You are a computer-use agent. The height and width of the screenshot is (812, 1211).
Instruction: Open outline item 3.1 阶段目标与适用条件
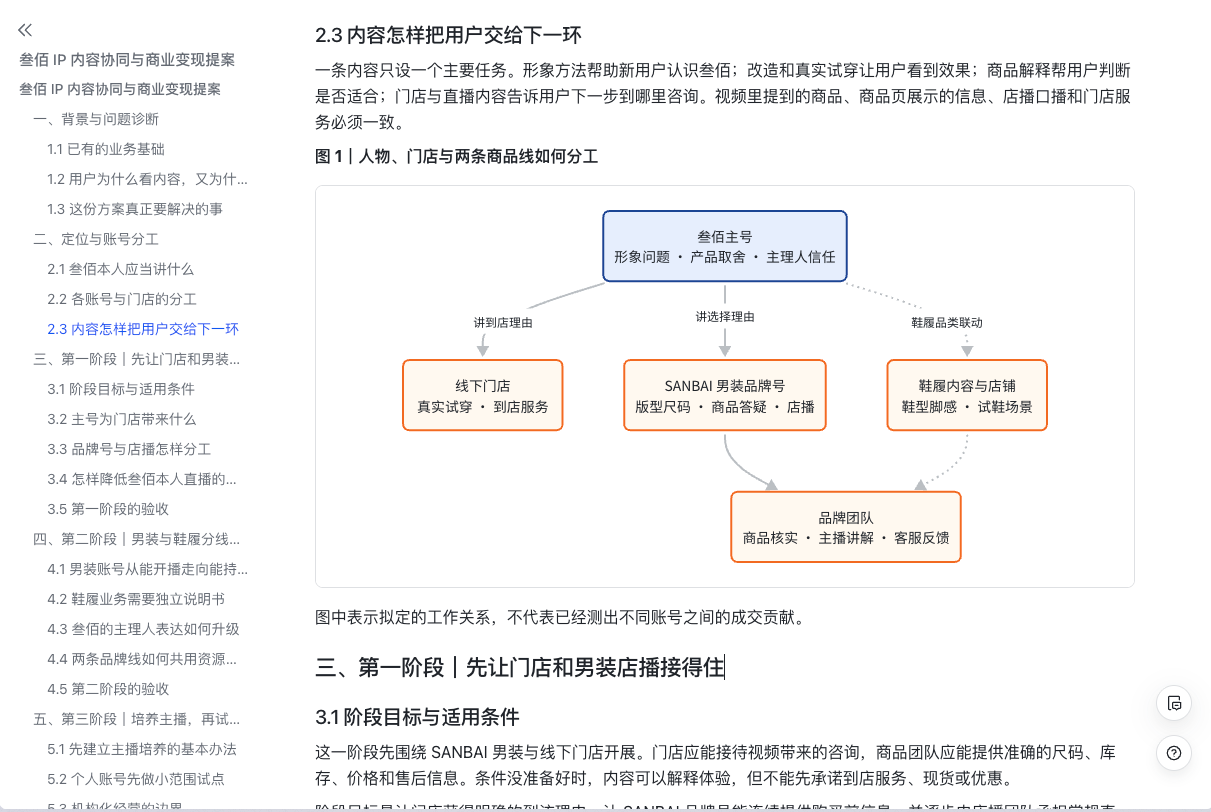click(121, 389)
